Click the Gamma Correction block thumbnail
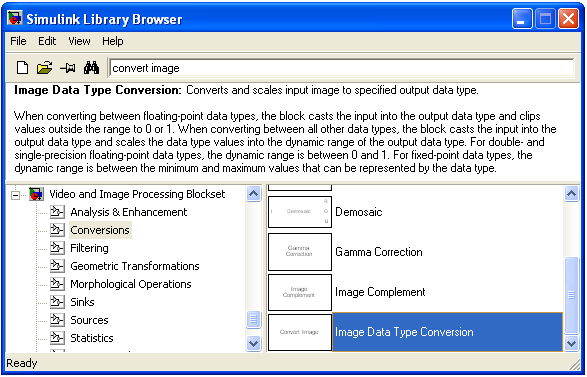The height and width of the screenshot is (377, 587). click(300, 252)
